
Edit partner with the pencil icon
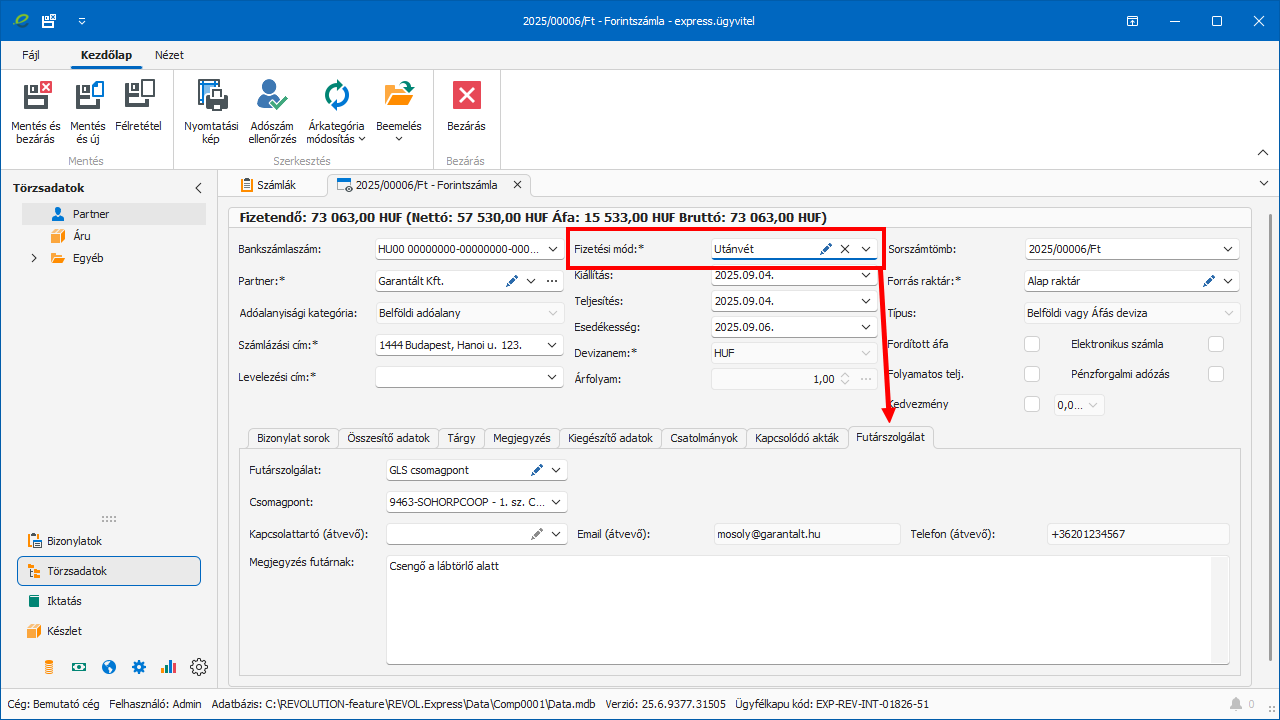click(x=512, y=281)
